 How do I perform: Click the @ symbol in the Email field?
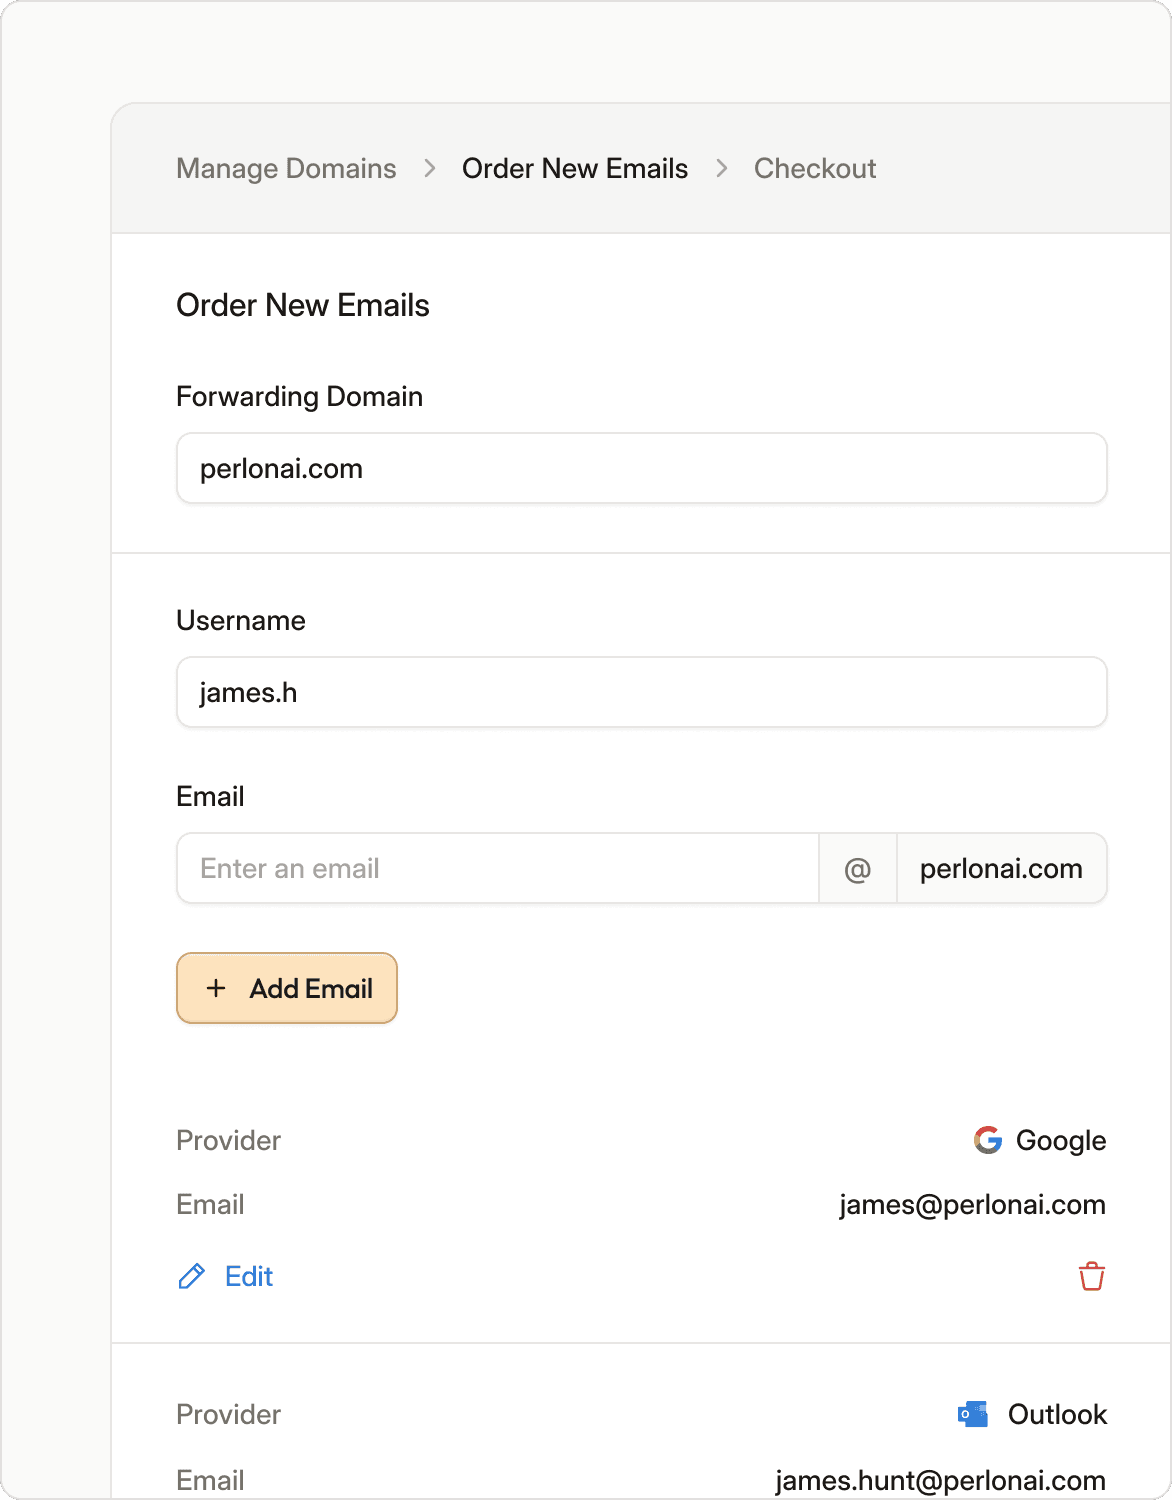[x=858, y=869]
